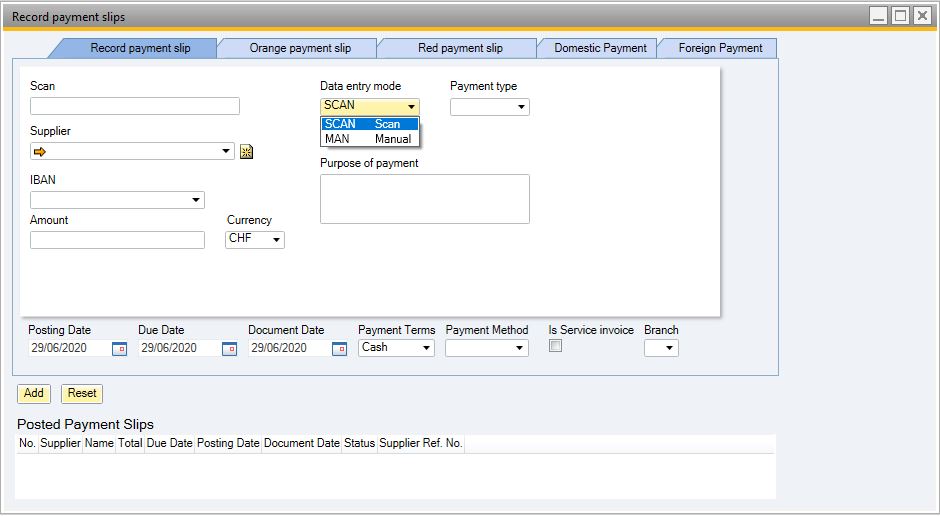Select the SCAN Scan option

(x=370, y=124)
